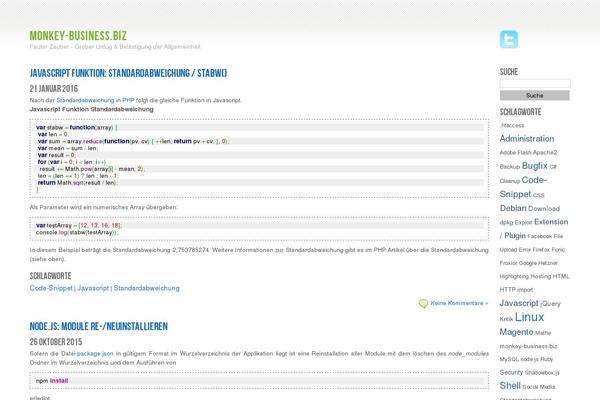Open the Bugfix tag in the tag cloud
This screenshot has height=400, width=600.
tap(535, 166)
